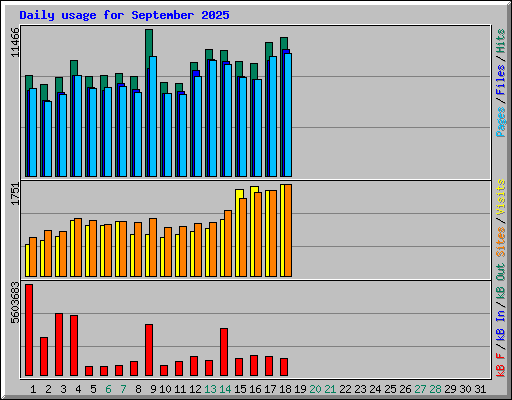Screen dimensions: 512x400
Task: Click day label 26 on the axis
Action: coord(405,389)
